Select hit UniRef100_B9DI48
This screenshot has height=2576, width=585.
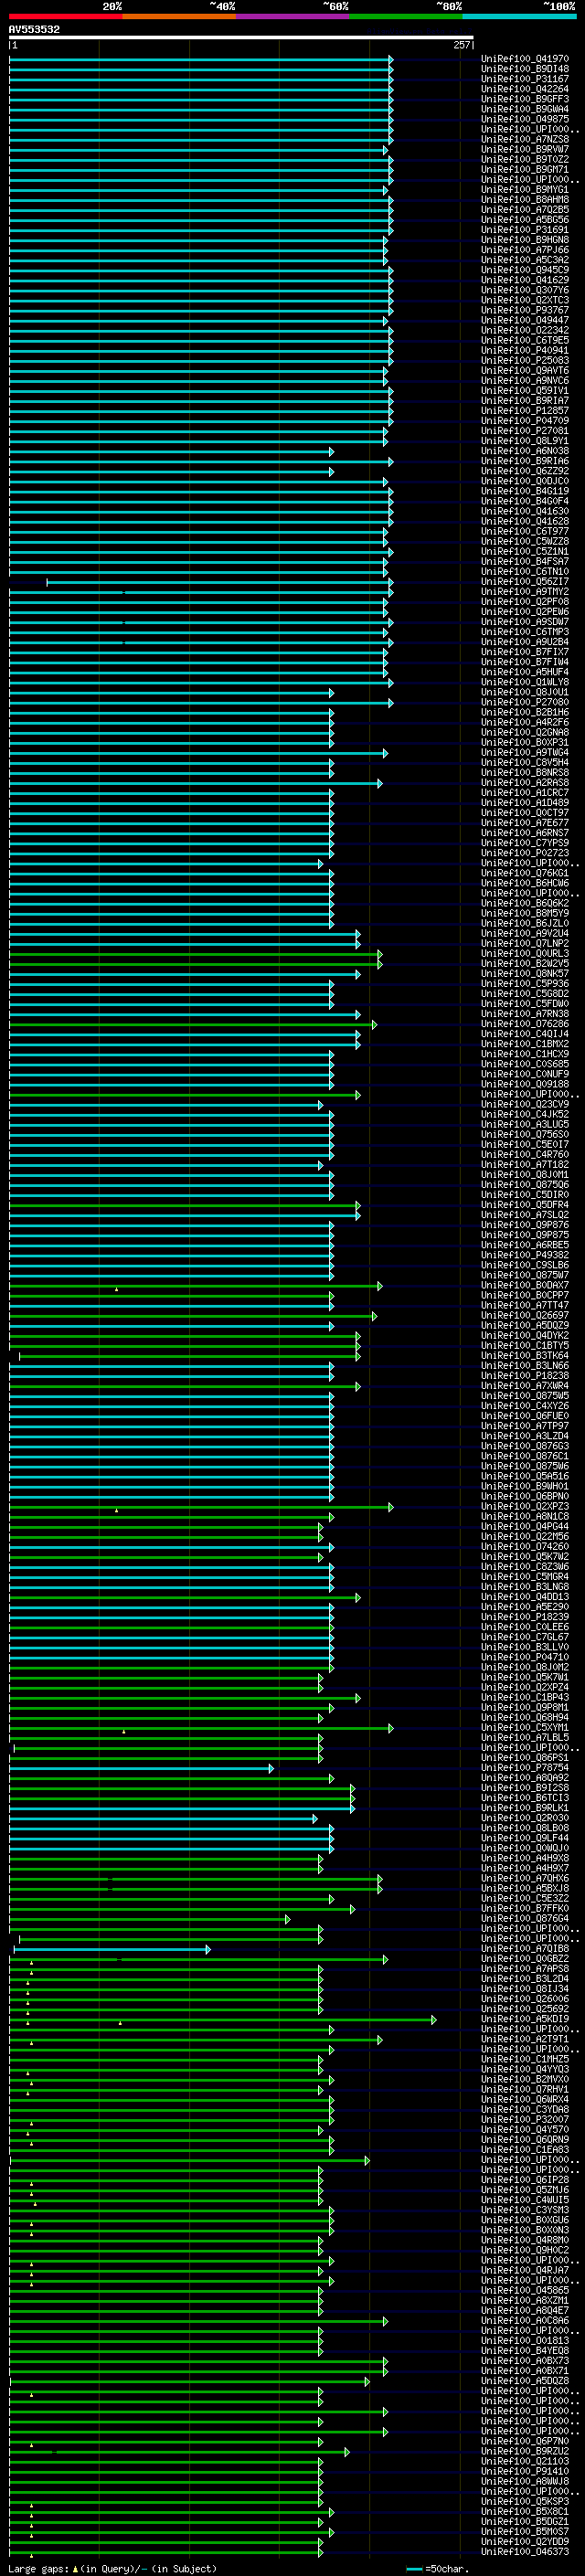[x=525, y=69]
